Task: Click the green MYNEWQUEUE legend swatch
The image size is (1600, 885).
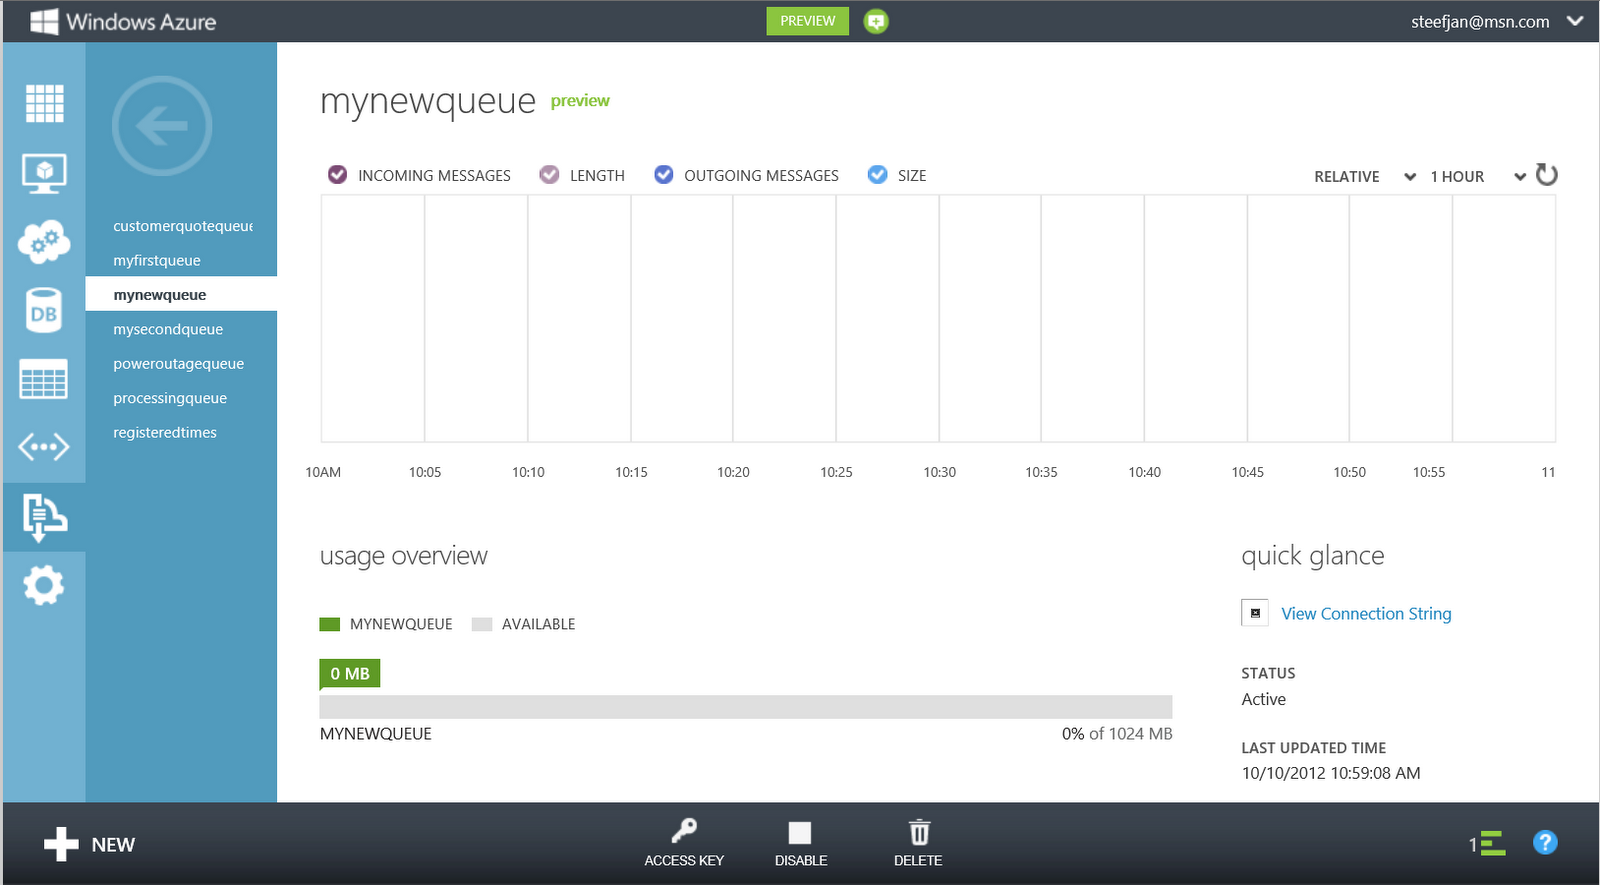Action: pos(330,624)
